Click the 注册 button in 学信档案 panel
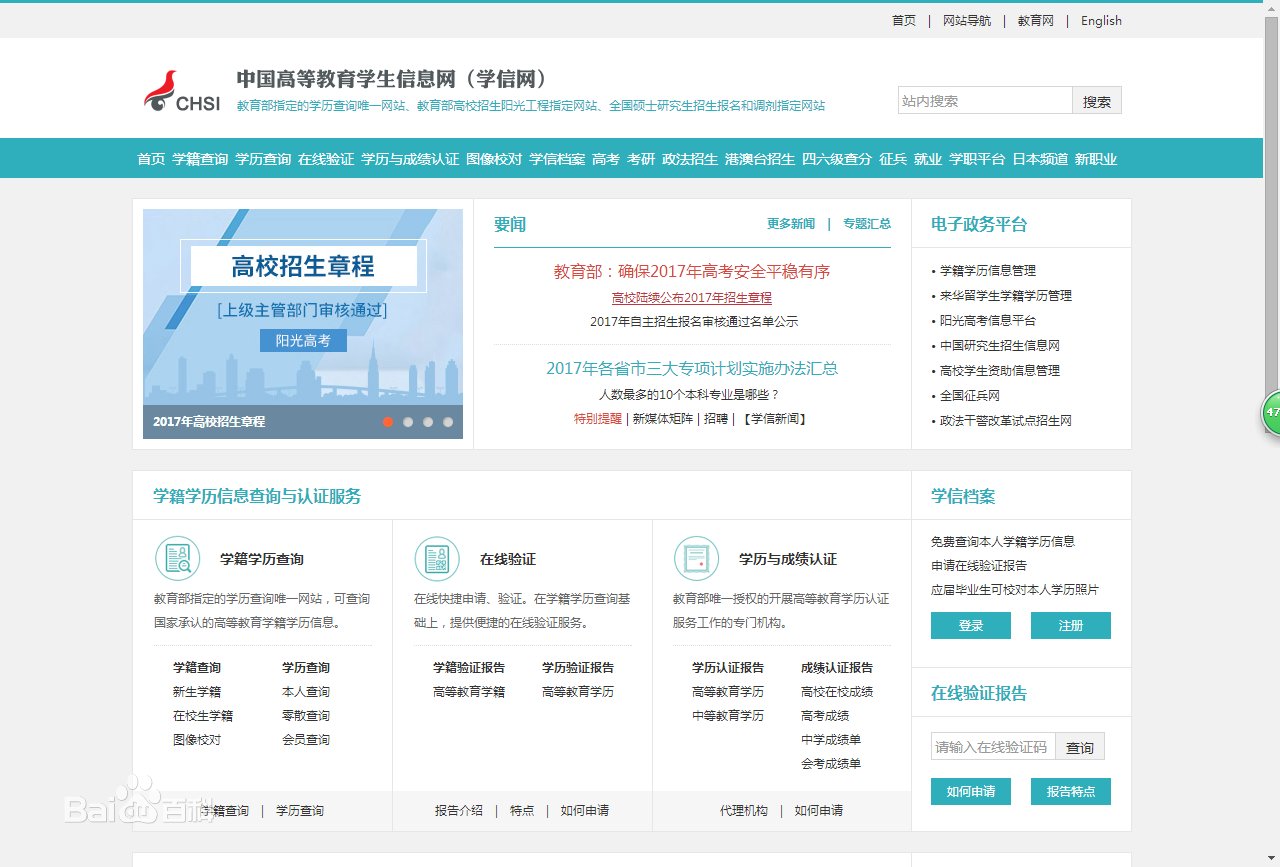 click(x=1070, y=624)
